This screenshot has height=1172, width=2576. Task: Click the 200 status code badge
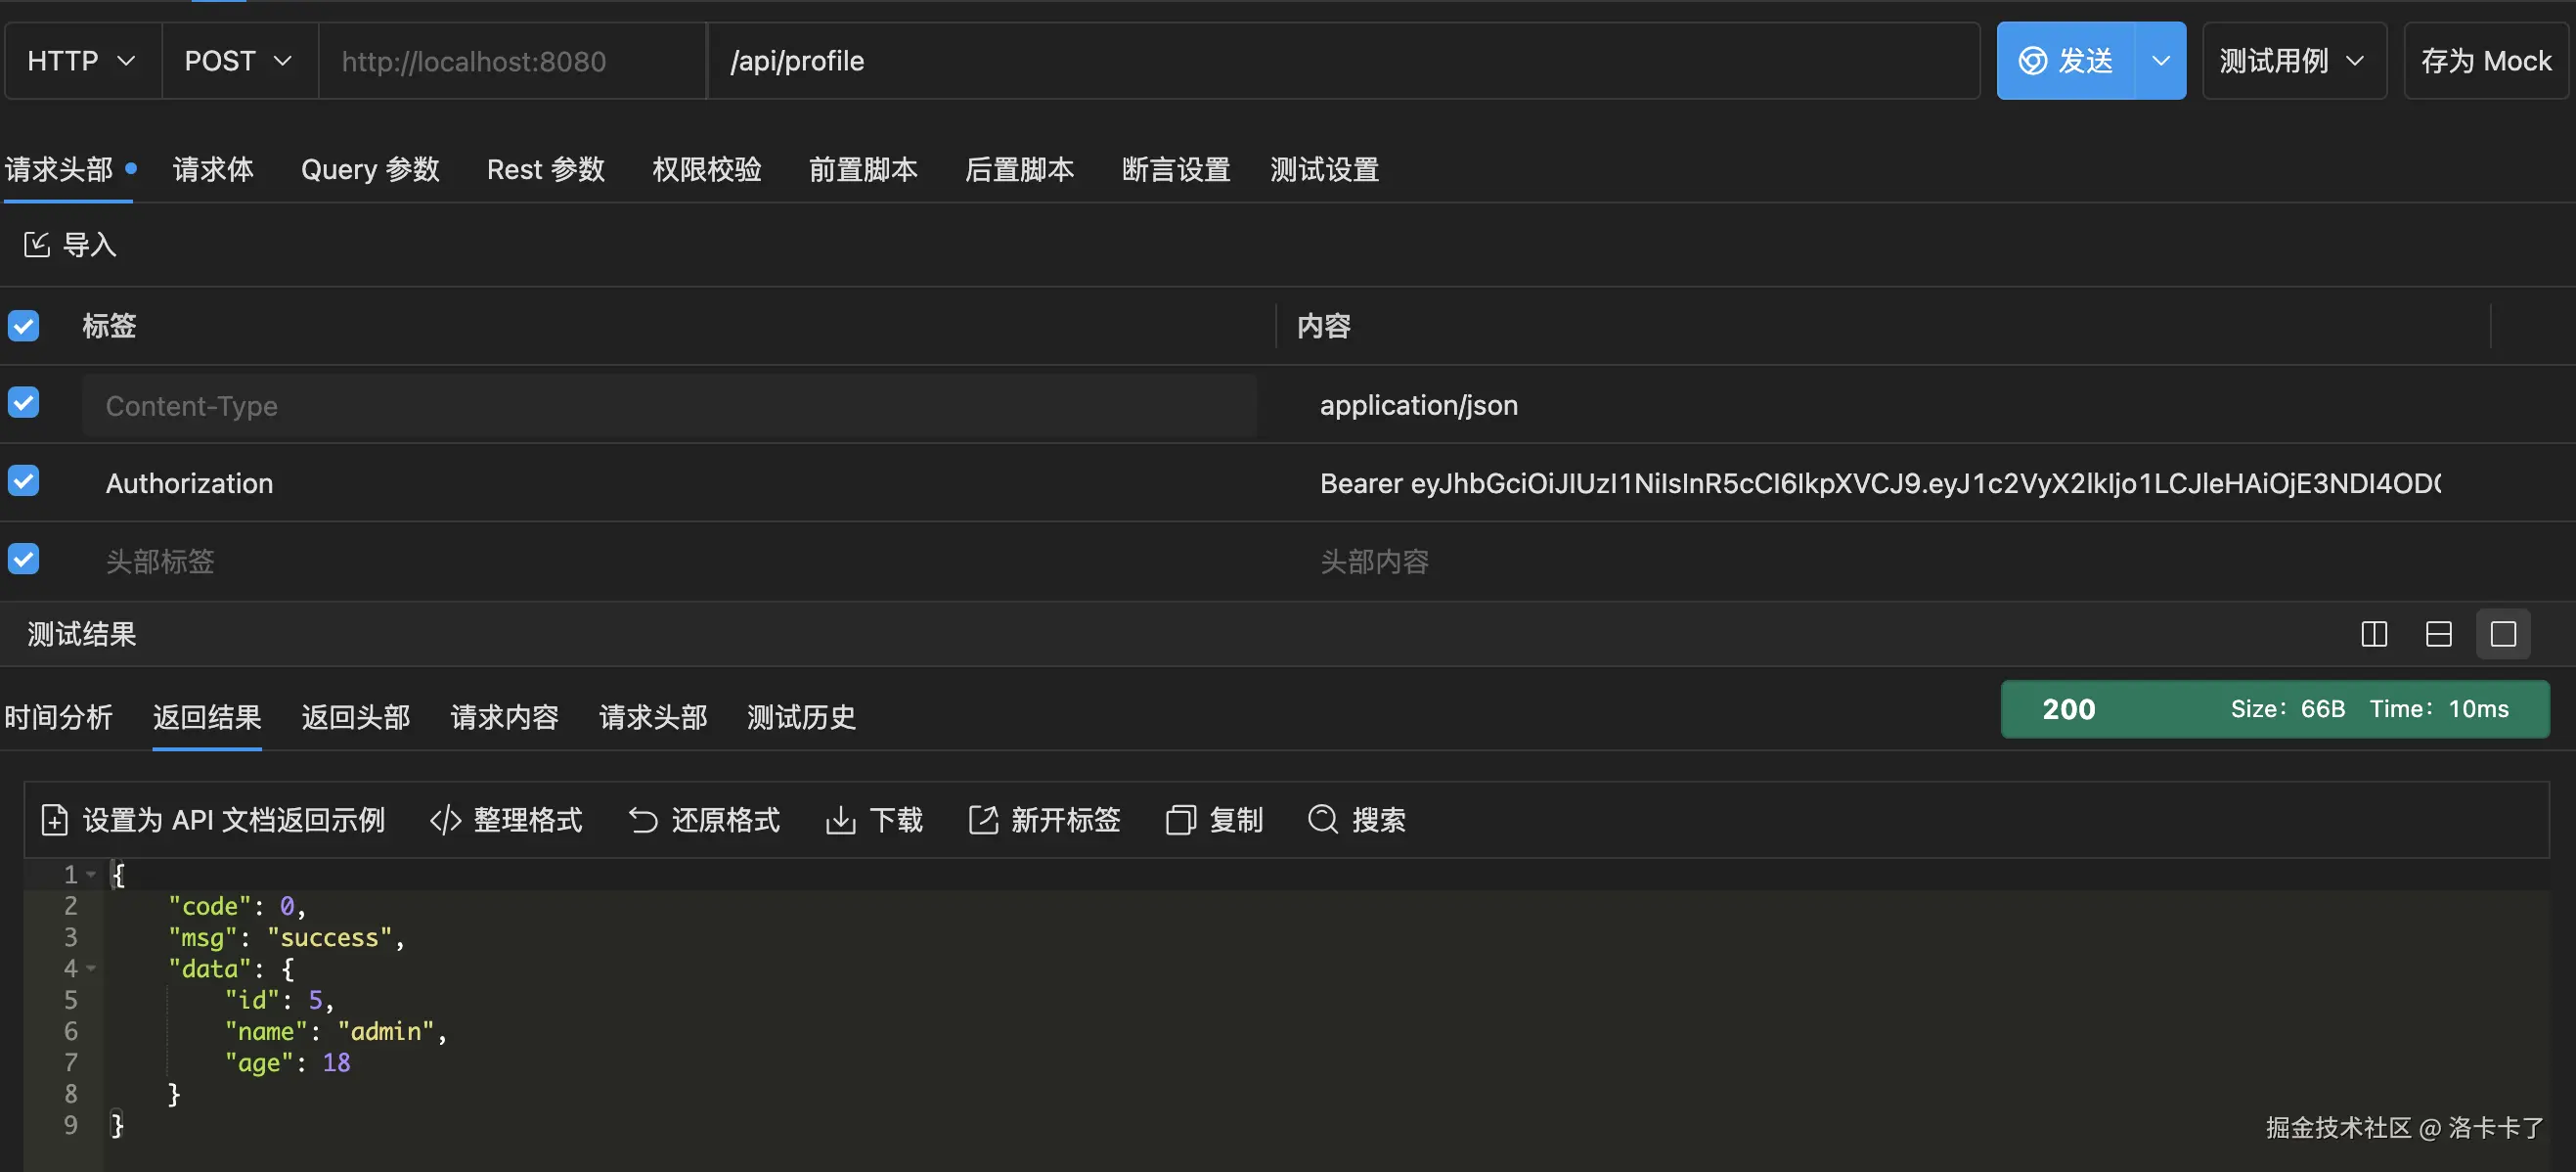[2069, 709]
